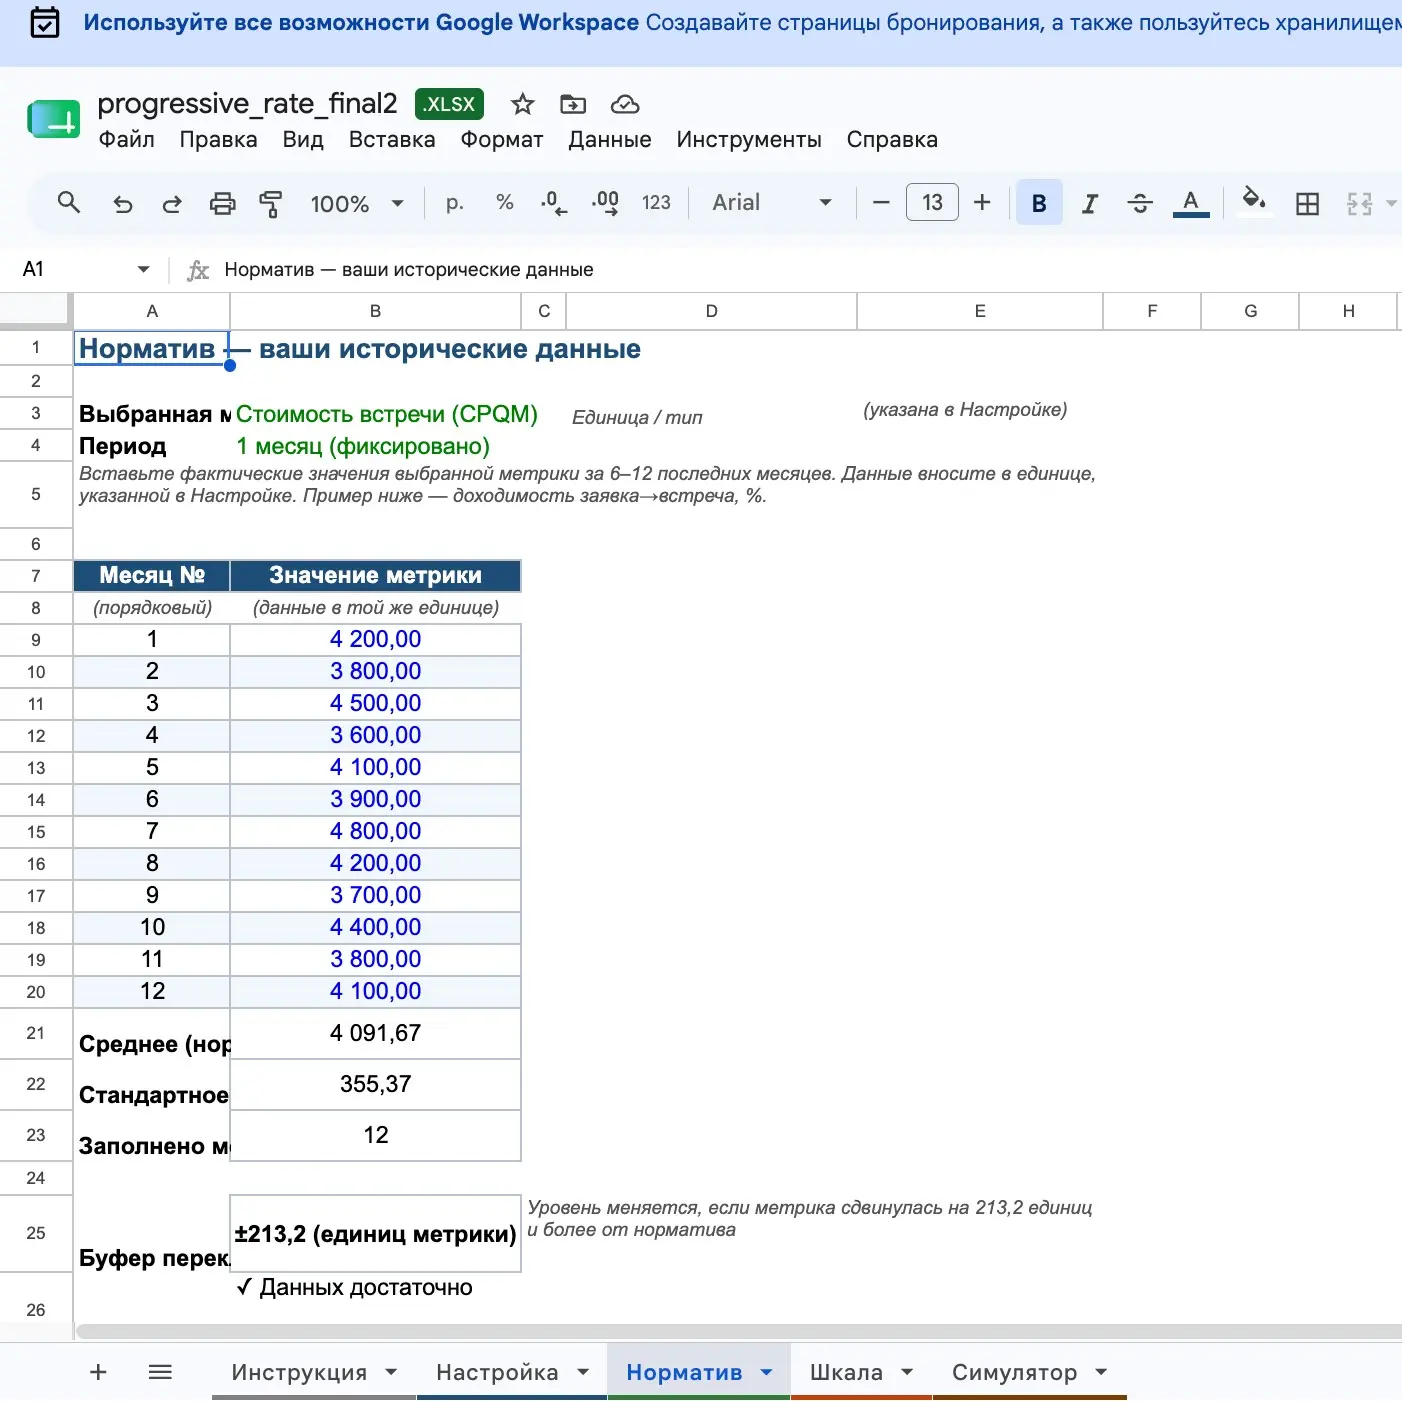
Task: Open the Правка menu
Action: pyautogui.click(x=218, y=140)
